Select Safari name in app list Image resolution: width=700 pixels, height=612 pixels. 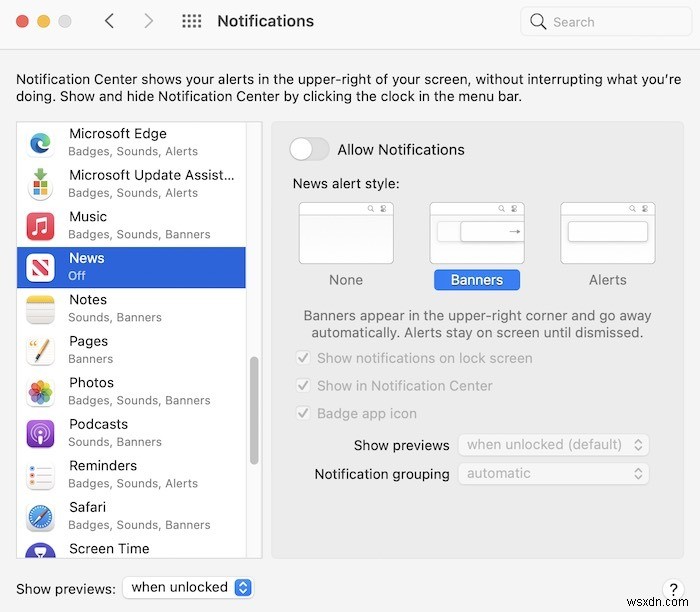tap(88, 507)
